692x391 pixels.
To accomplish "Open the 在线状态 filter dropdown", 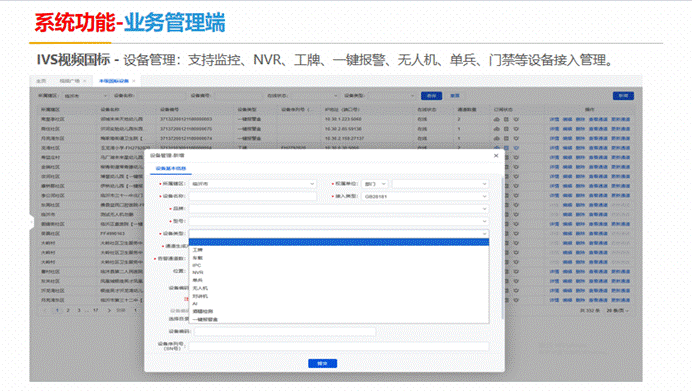I will (x=314, y=96).
